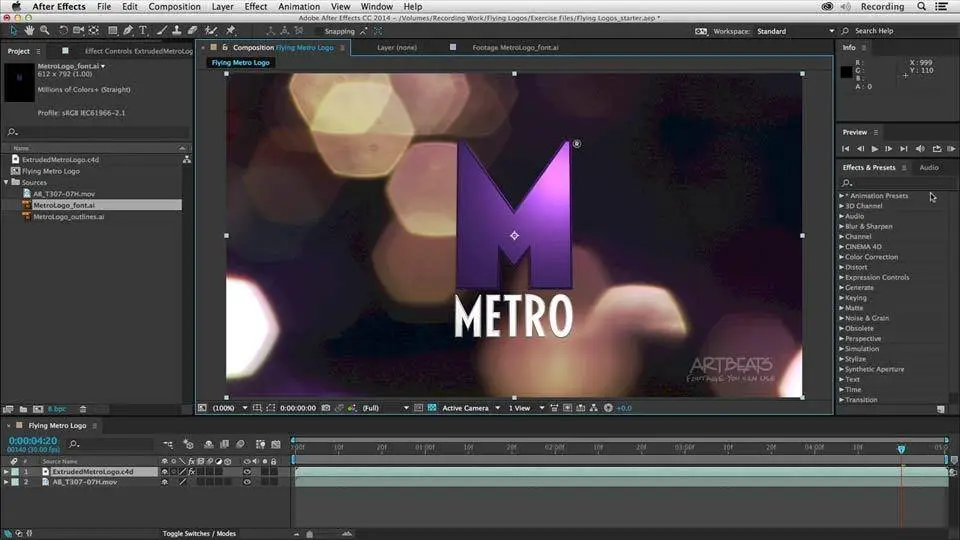Select the Pen tool
The height and width of the screenshot is (540, 960).
point(128,31)
